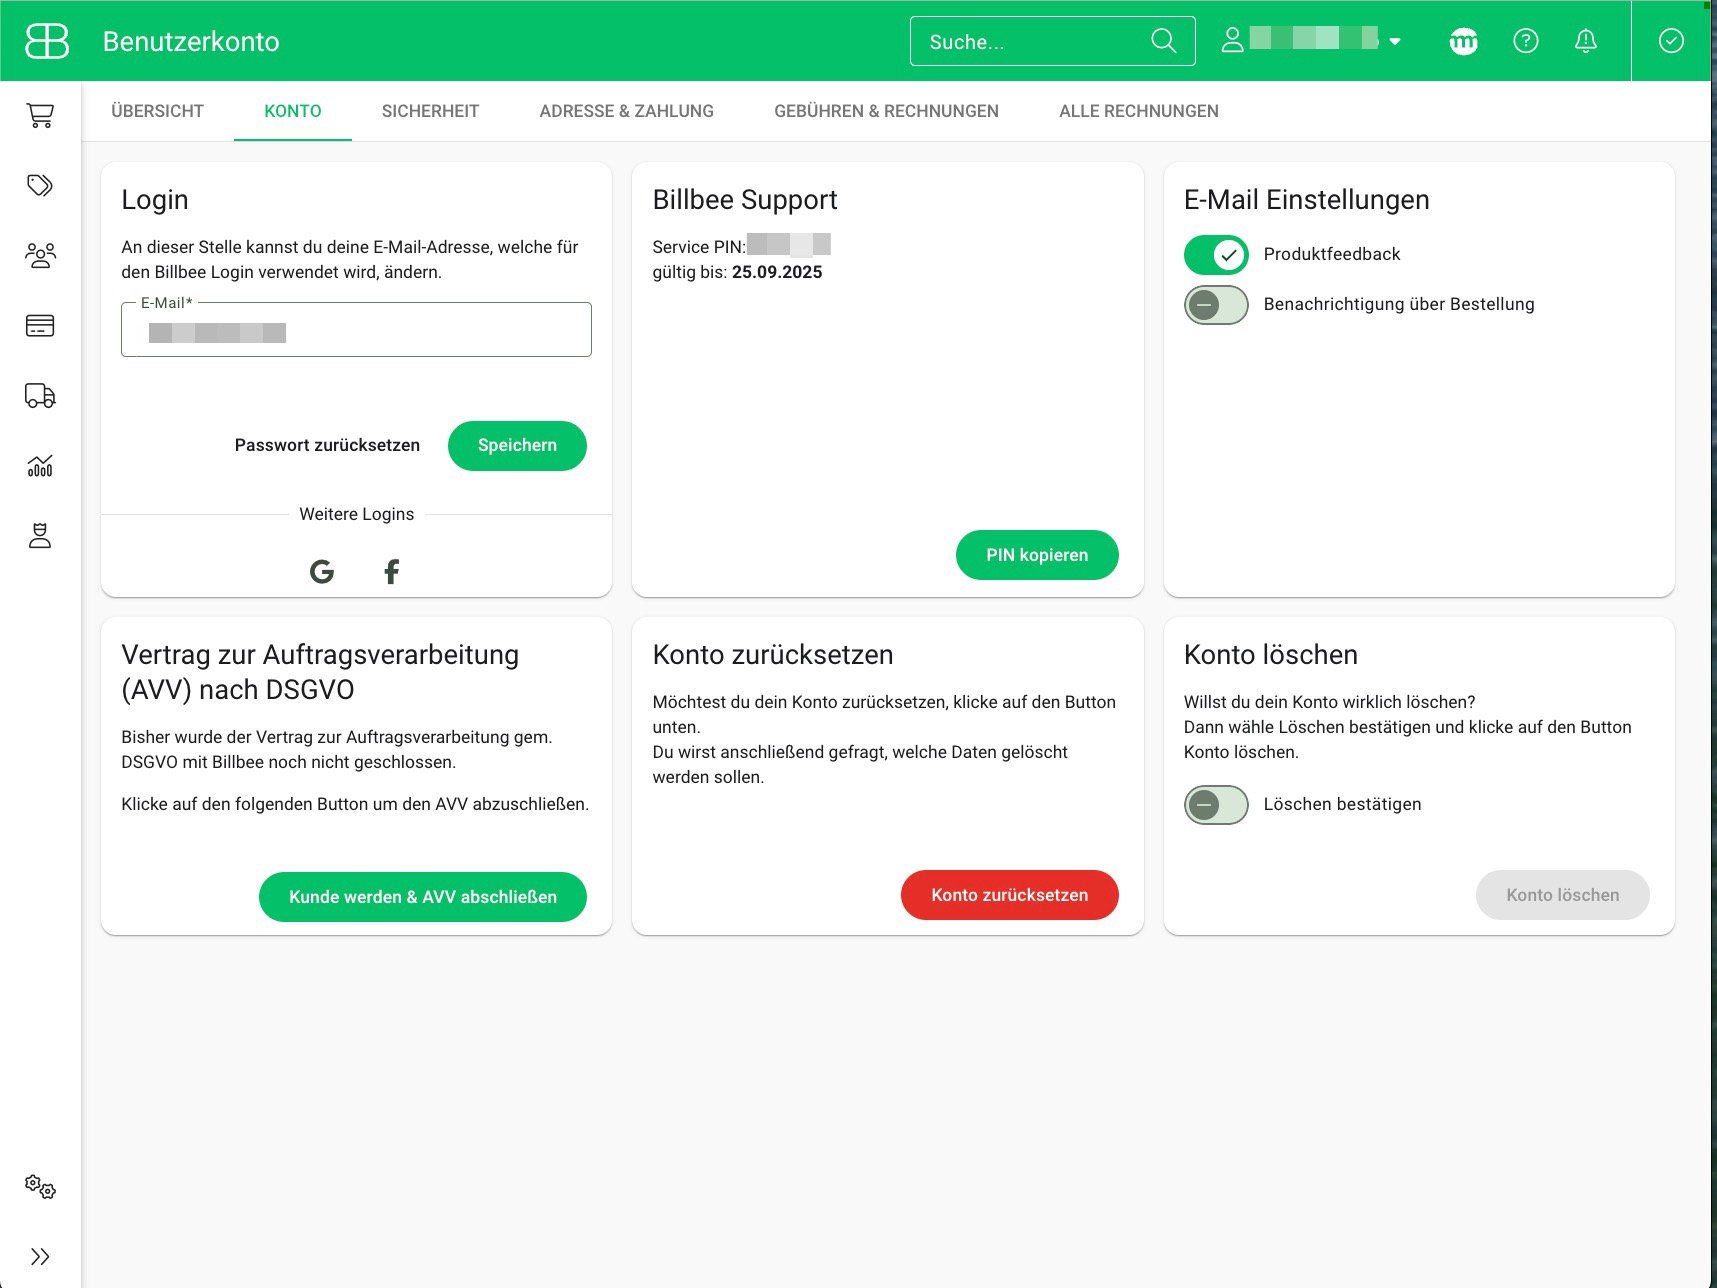Image resolution: width=1717 pixels, height=1288 pixels.
Task: Click the E-Mail Einstellungen heading
Action: point(1306,200)
